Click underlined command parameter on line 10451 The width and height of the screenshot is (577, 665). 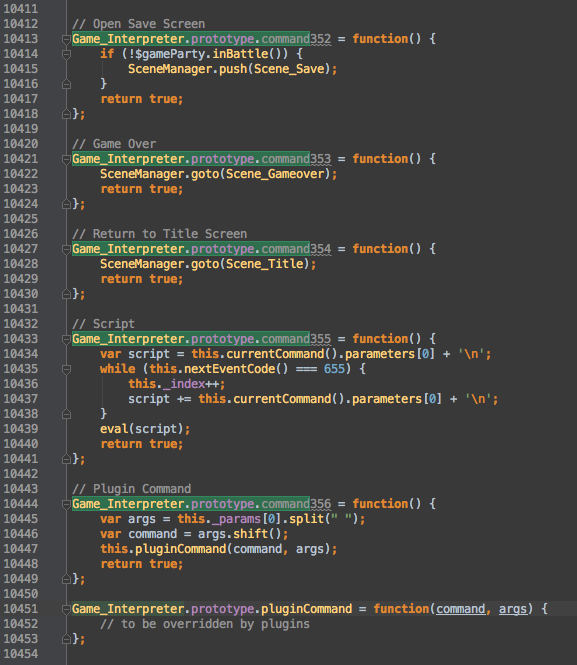pos(460,609)
